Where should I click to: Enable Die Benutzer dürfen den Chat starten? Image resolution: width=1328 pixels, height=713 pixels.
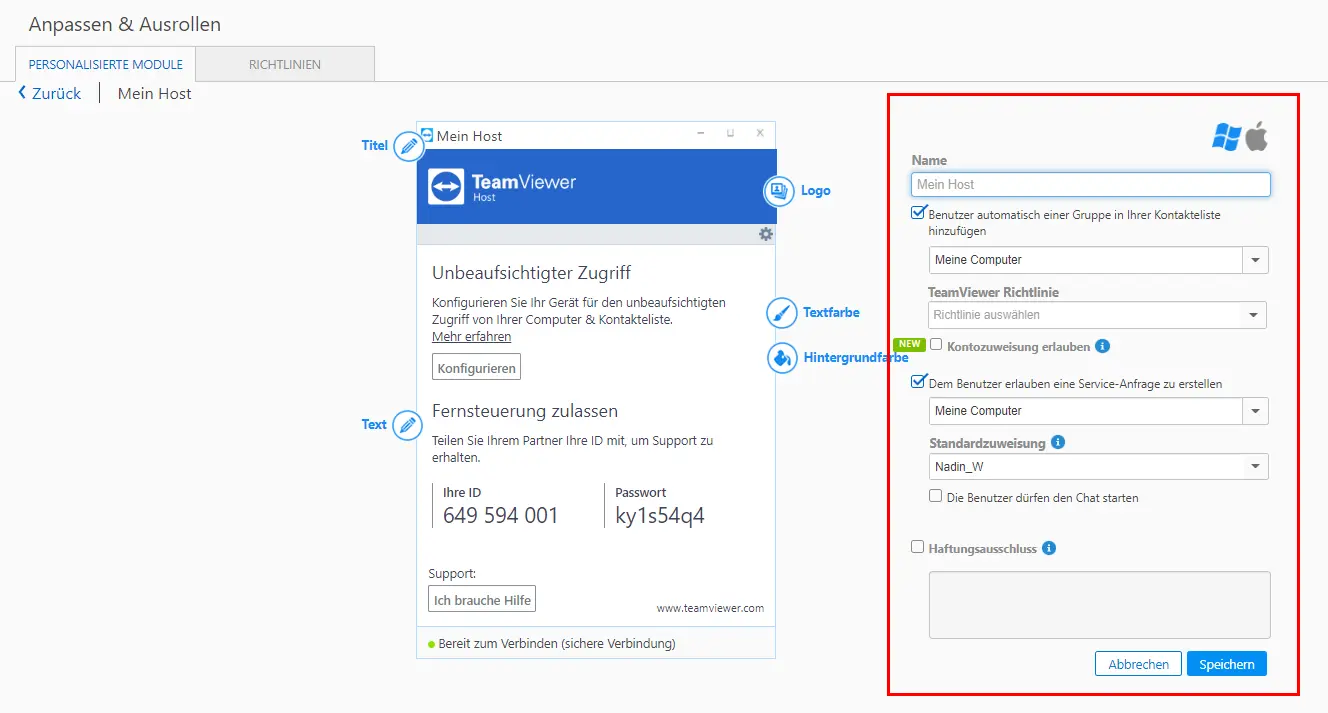click(x=935, y=496)
